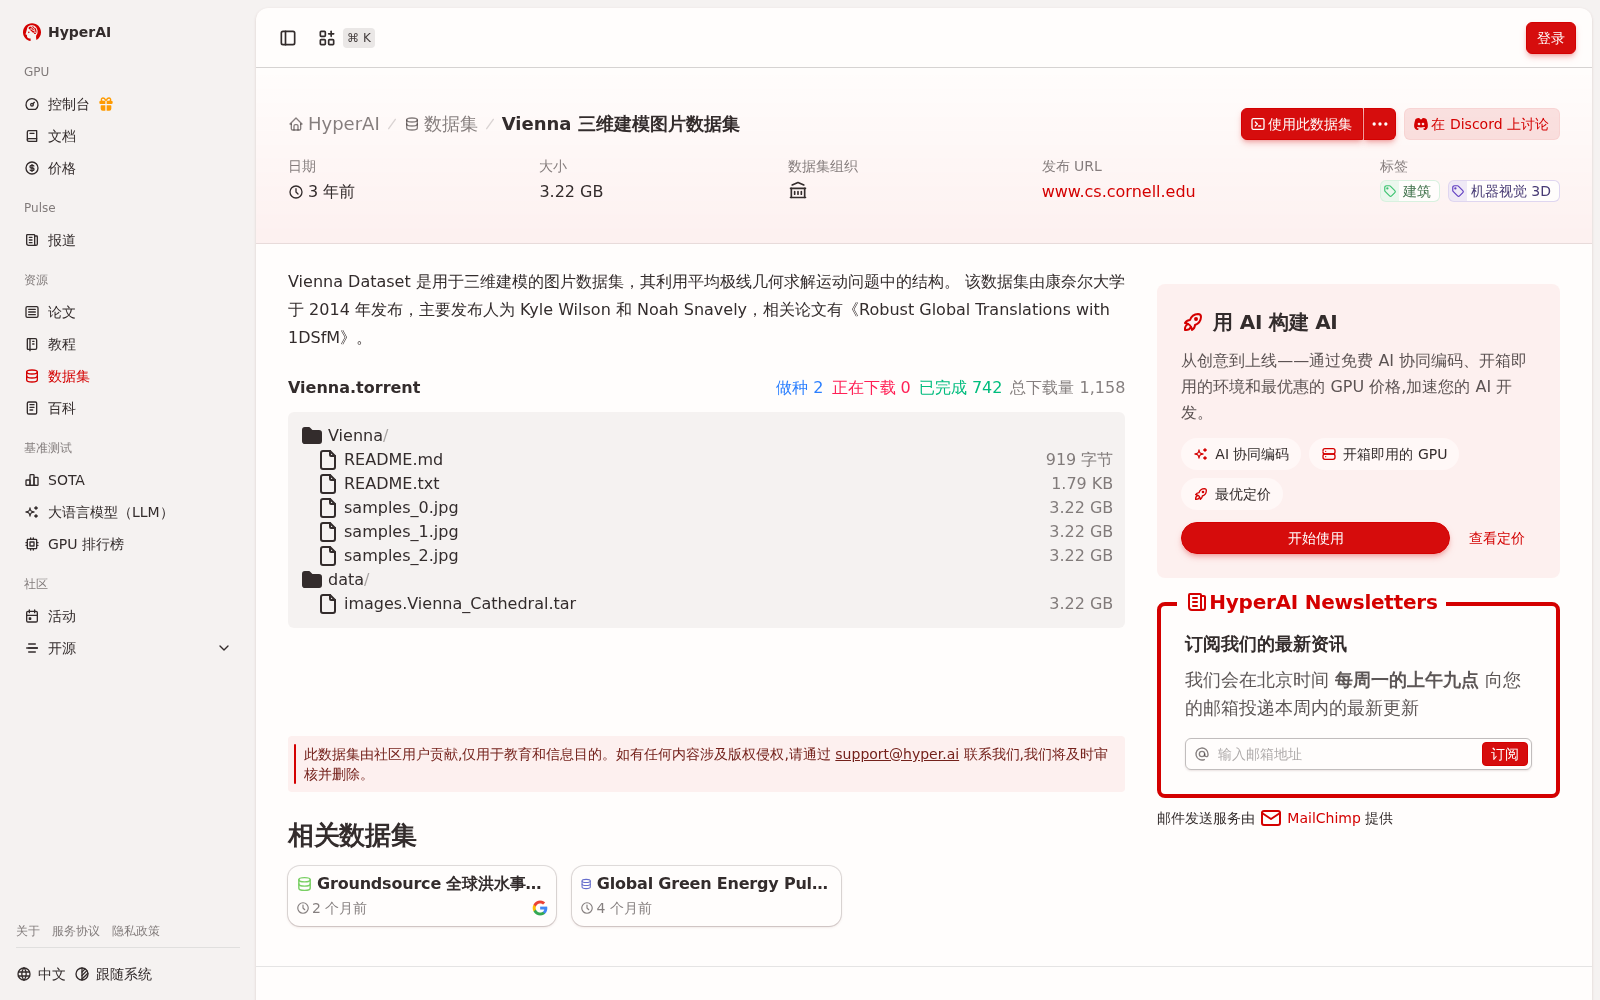
Task: Click 服务协议 footer link
Action: click(x=76, y=931)
